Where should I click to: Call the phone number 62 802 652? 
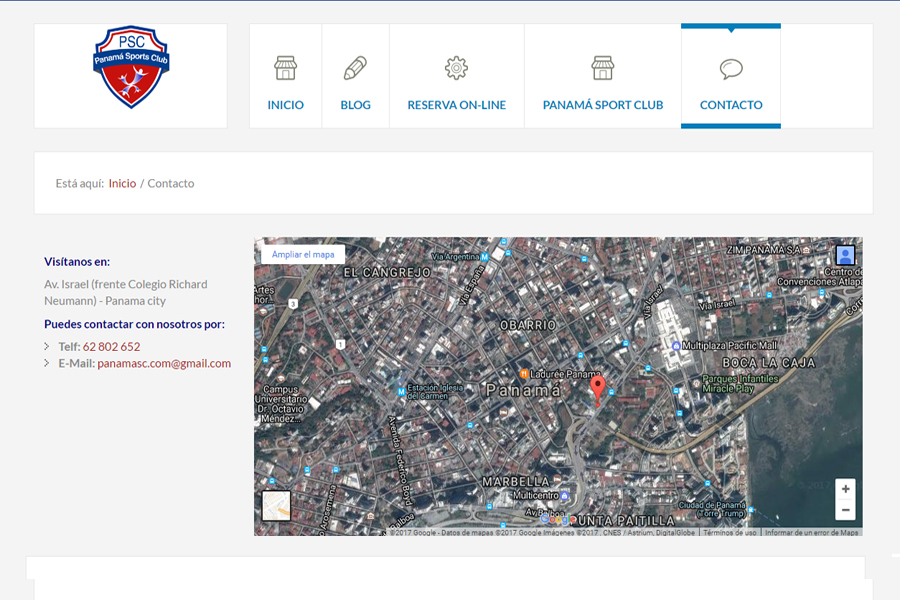click(111, 347)
